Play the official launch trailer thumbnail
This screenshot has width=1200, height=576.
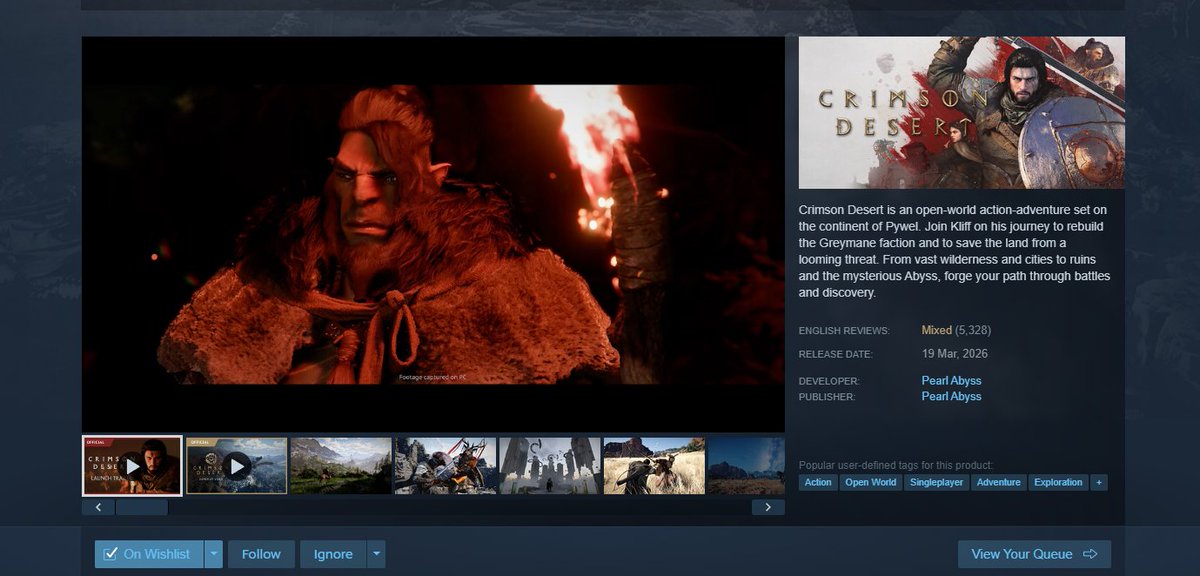pos(132,466)
